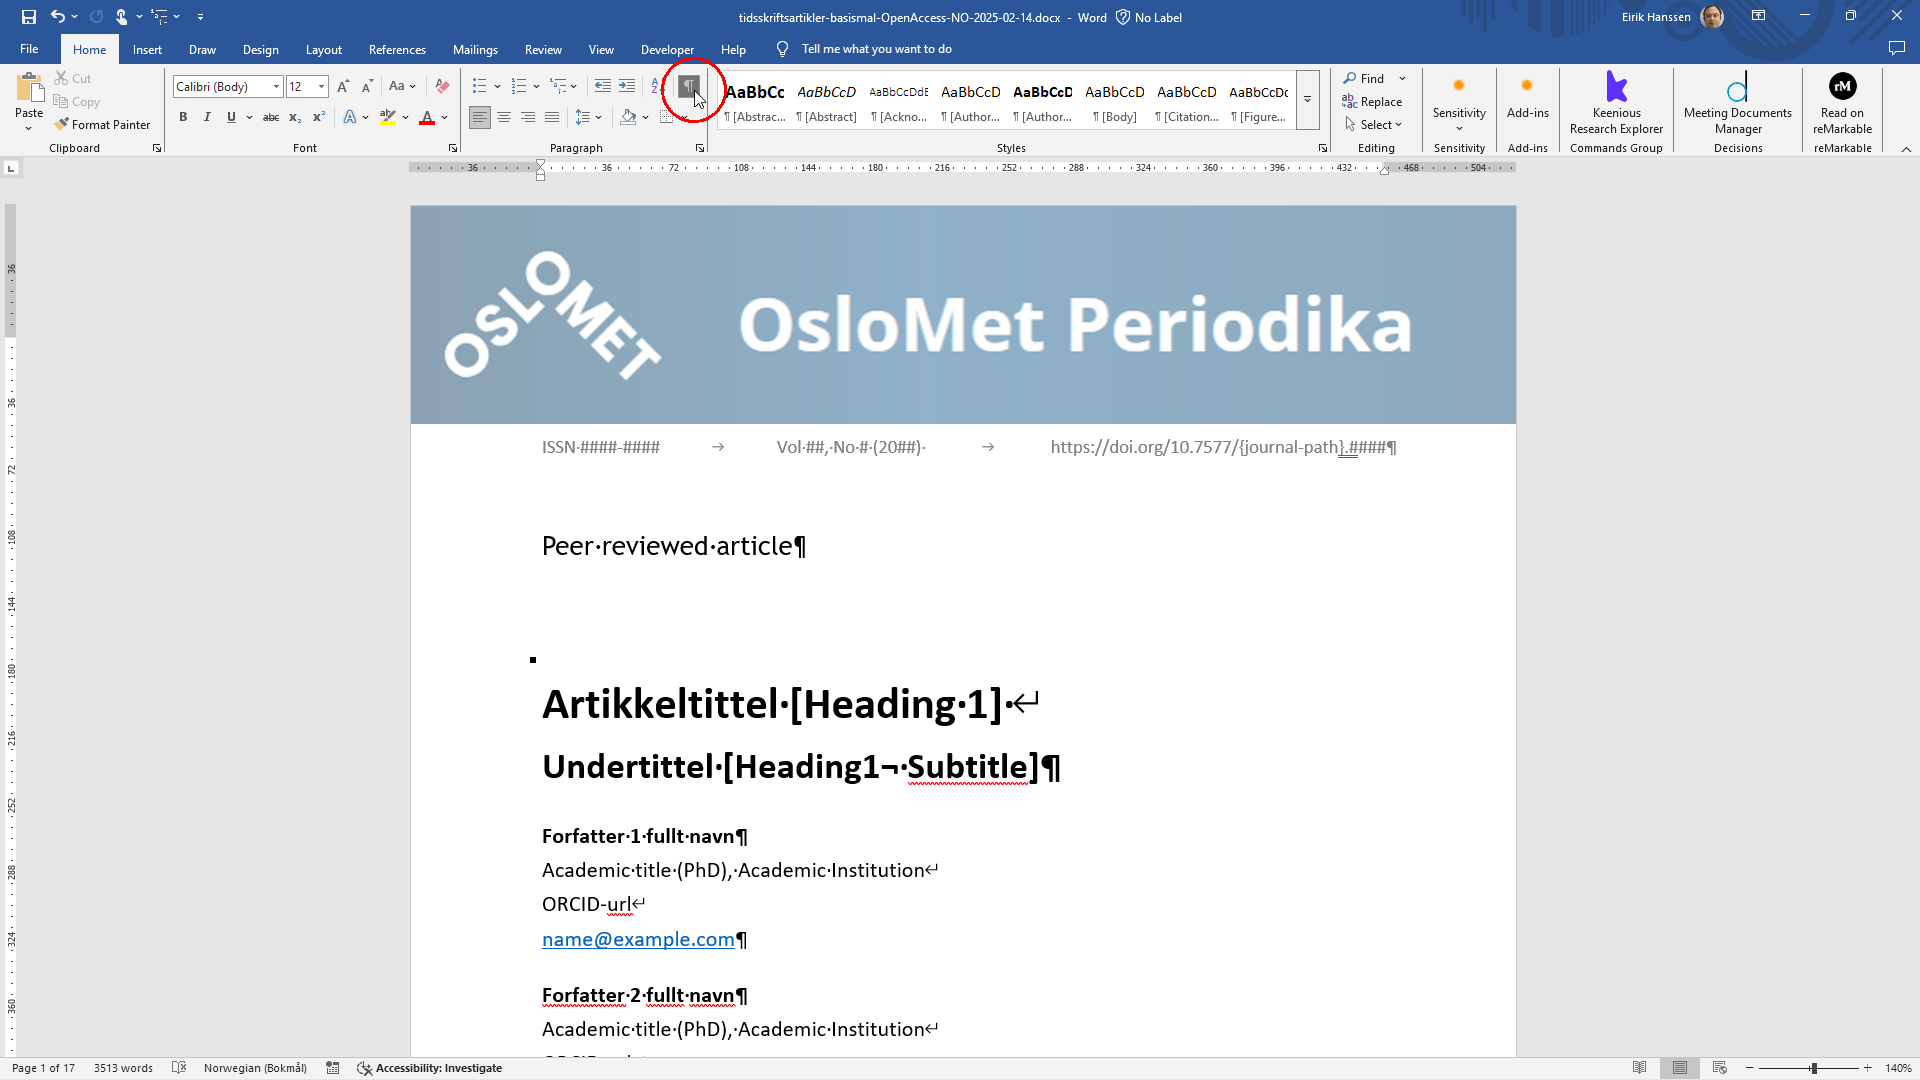The image size is (1920, 1080).
Task: Open the Select menu in Editing group
Action: [1375, 124]
